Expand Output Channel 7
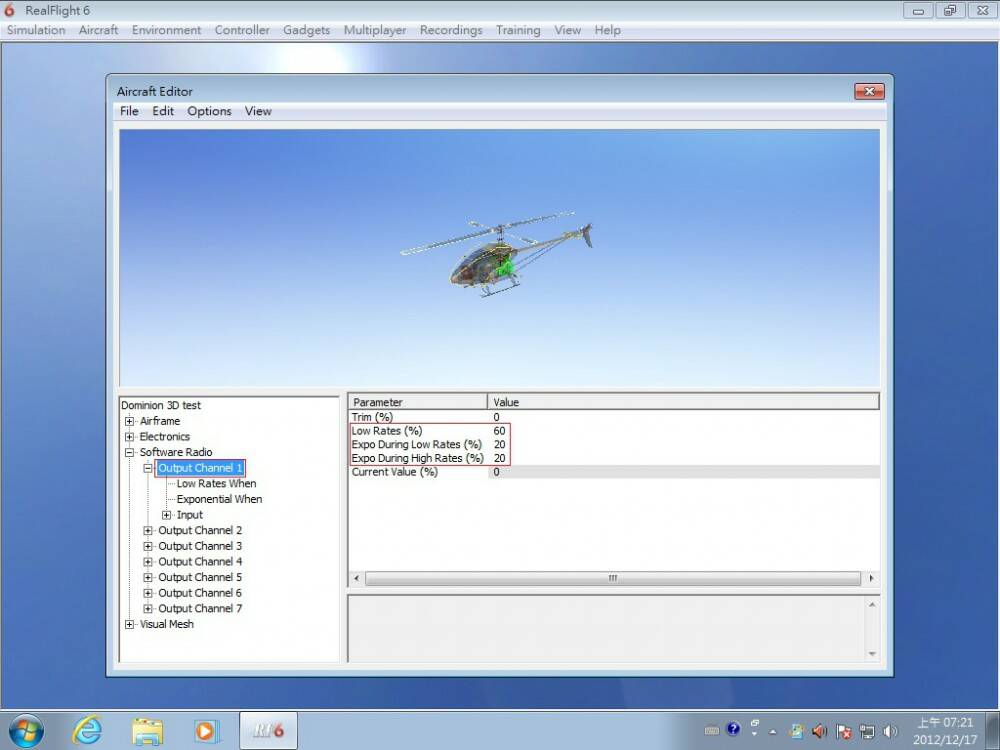This screenshot has width=1000, height=750. [x=148, y=608]
